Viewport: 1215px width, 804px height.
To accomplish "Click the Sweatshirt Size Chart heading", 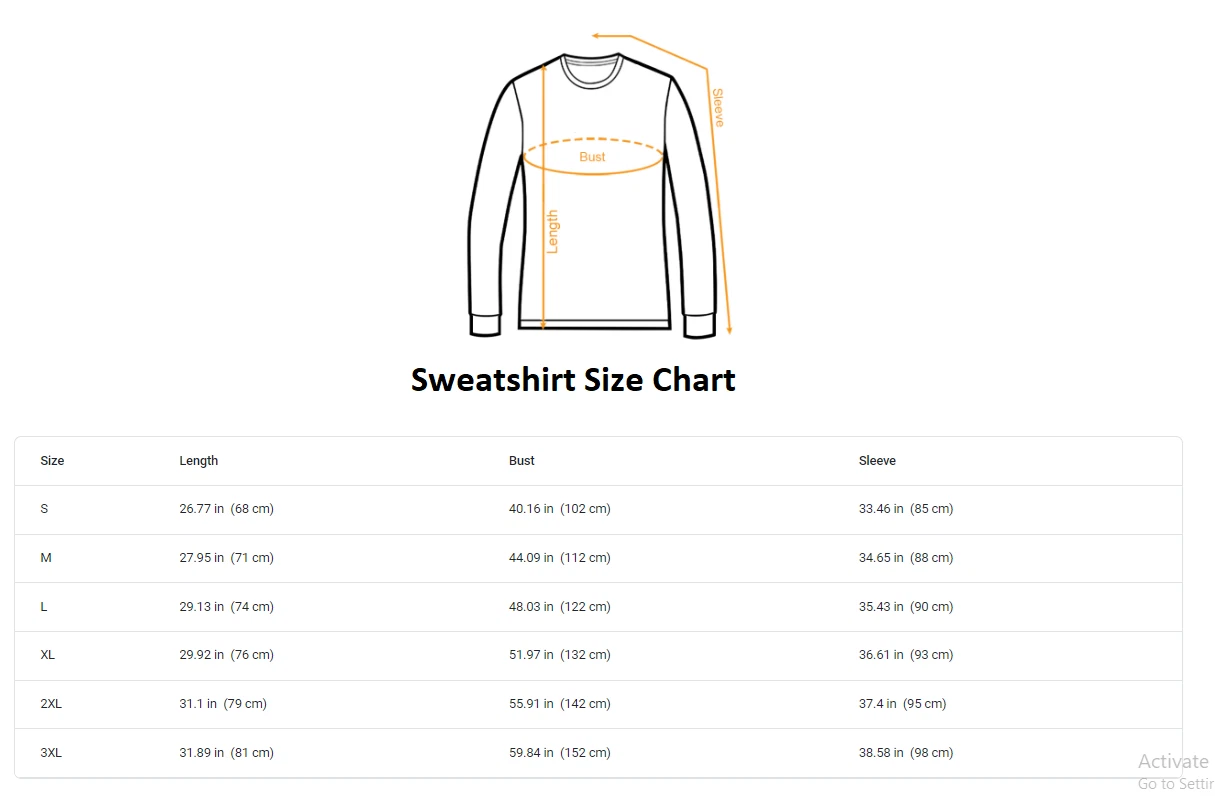I will pos(573,380).
